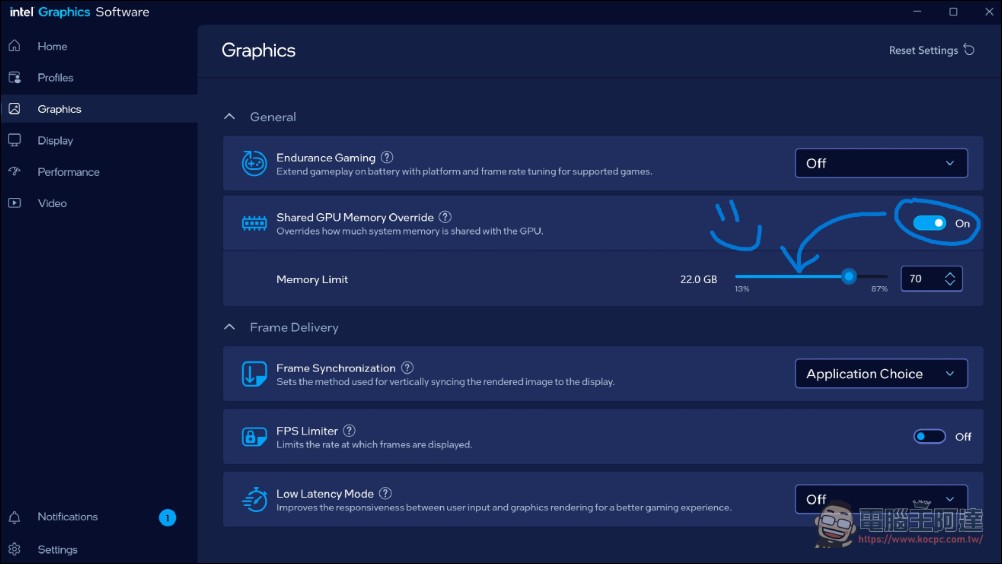Enable the FPS Limiter toggle
This screenshot has height=564, width=1002.
(x=929, y=436)
